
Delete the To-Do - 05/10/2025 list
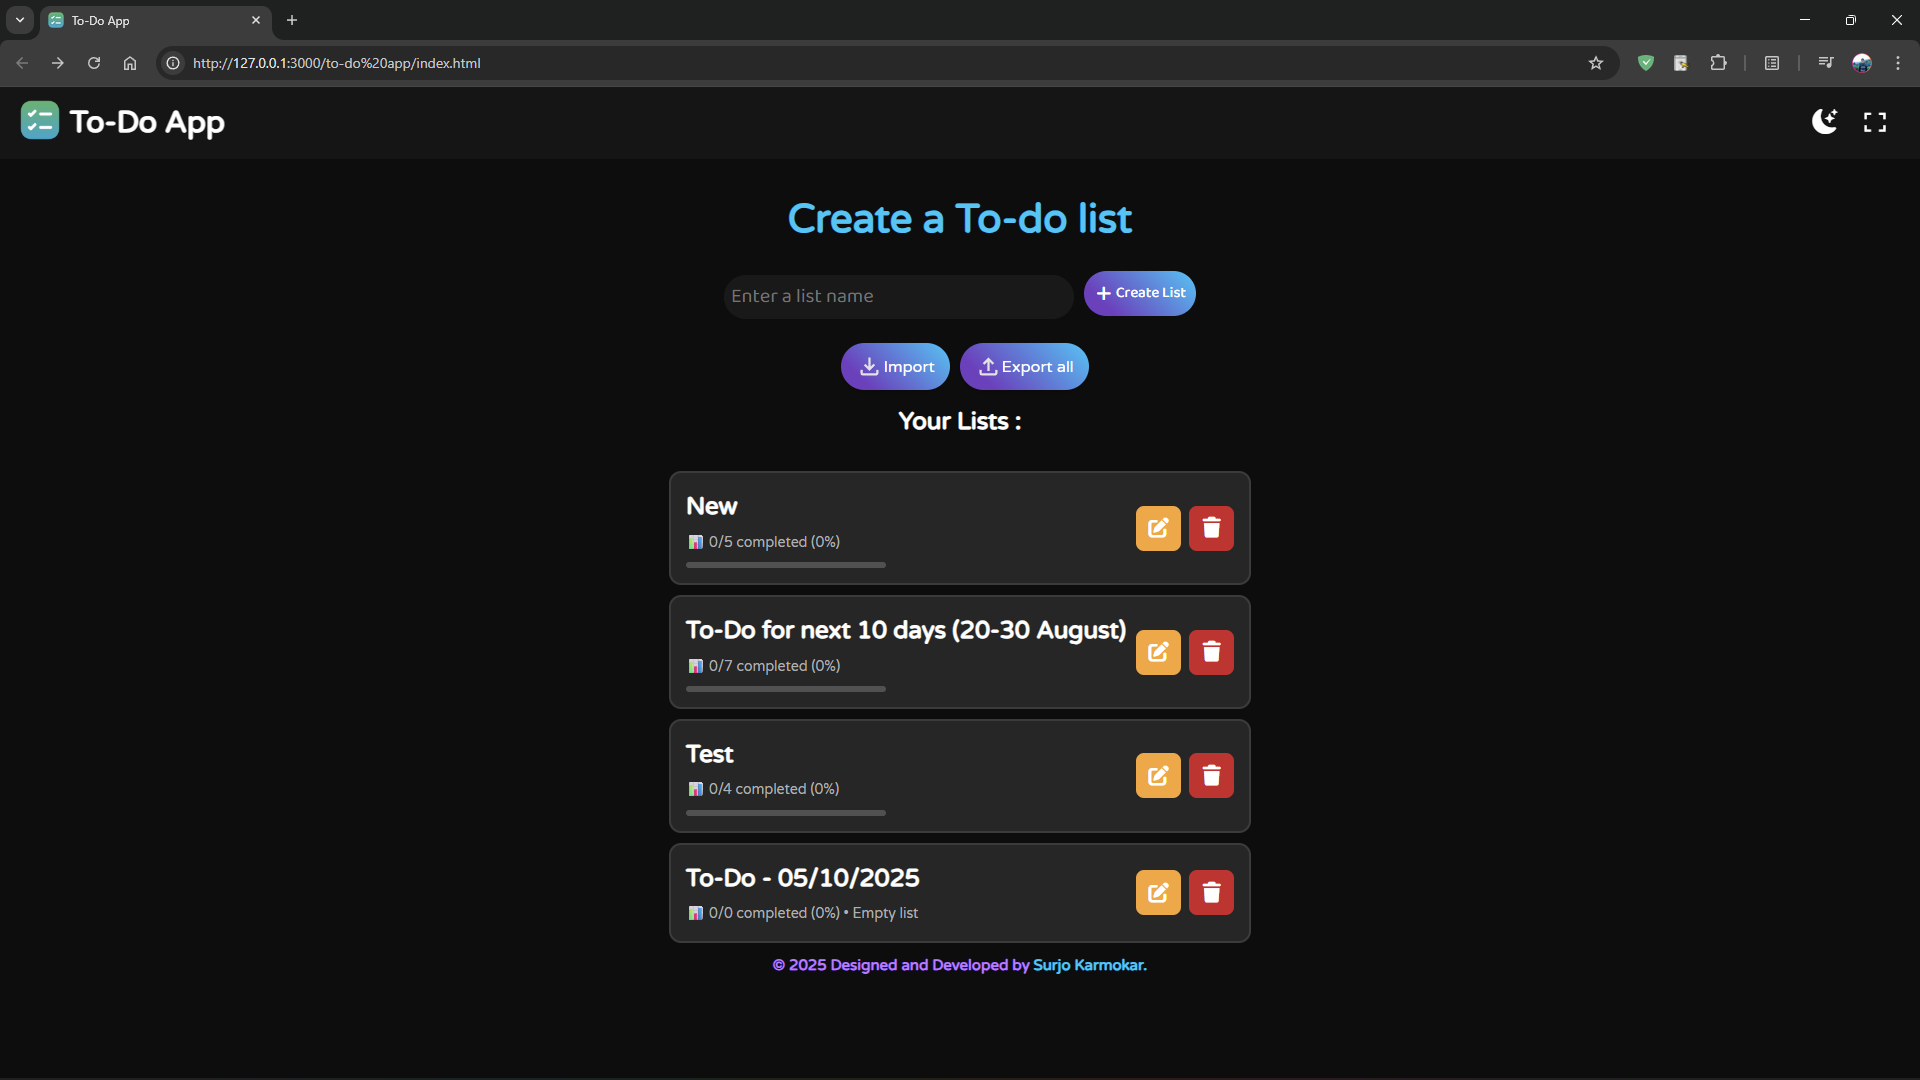[x=1211, y=893]
